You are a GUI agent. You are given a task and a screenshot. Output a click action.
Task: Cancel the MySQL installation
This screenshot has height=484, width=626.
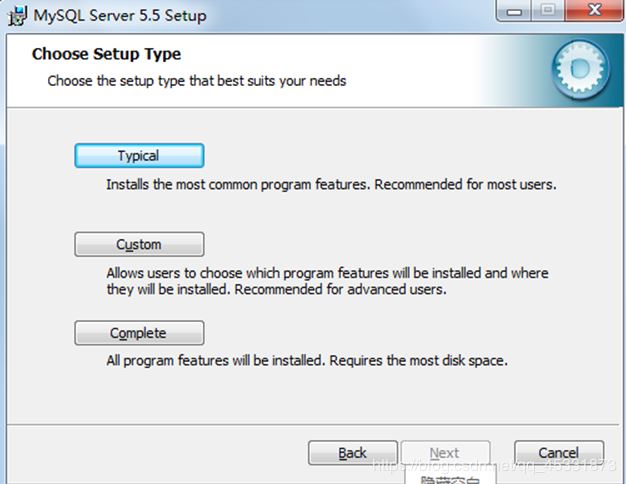point(559,453)
